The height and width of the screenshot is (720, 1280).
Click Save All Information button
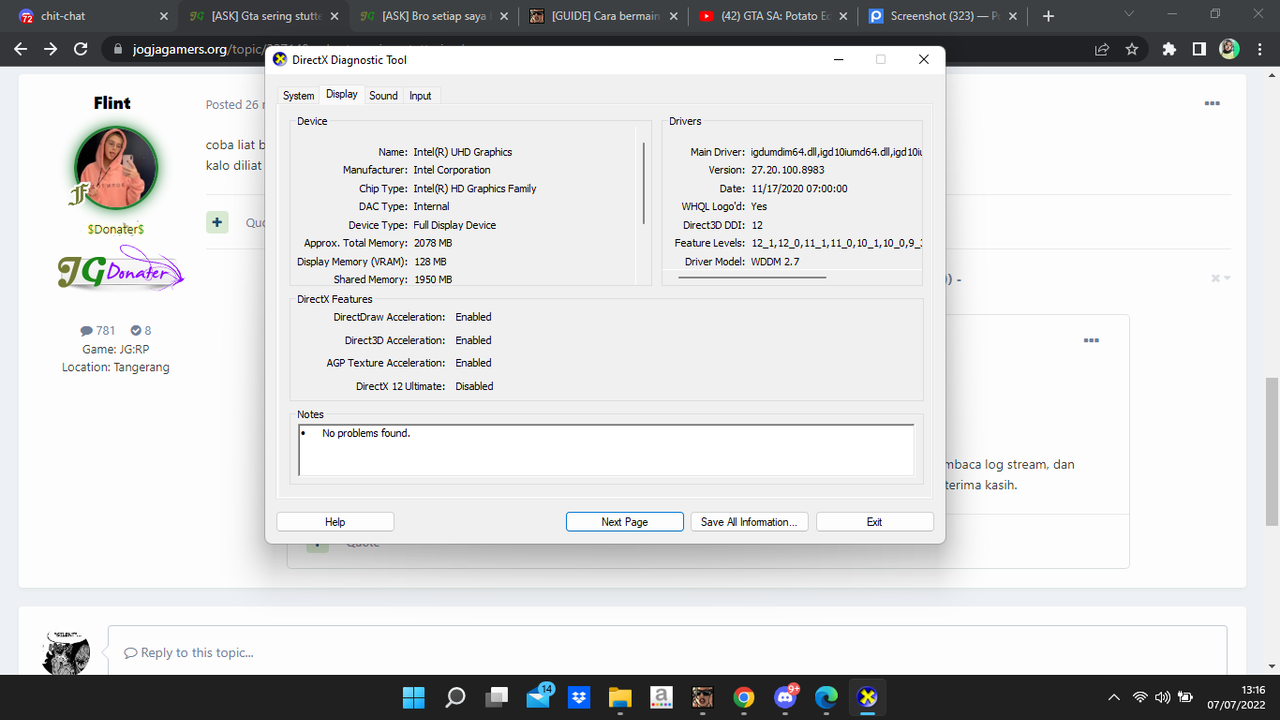(x=749, y=522)
